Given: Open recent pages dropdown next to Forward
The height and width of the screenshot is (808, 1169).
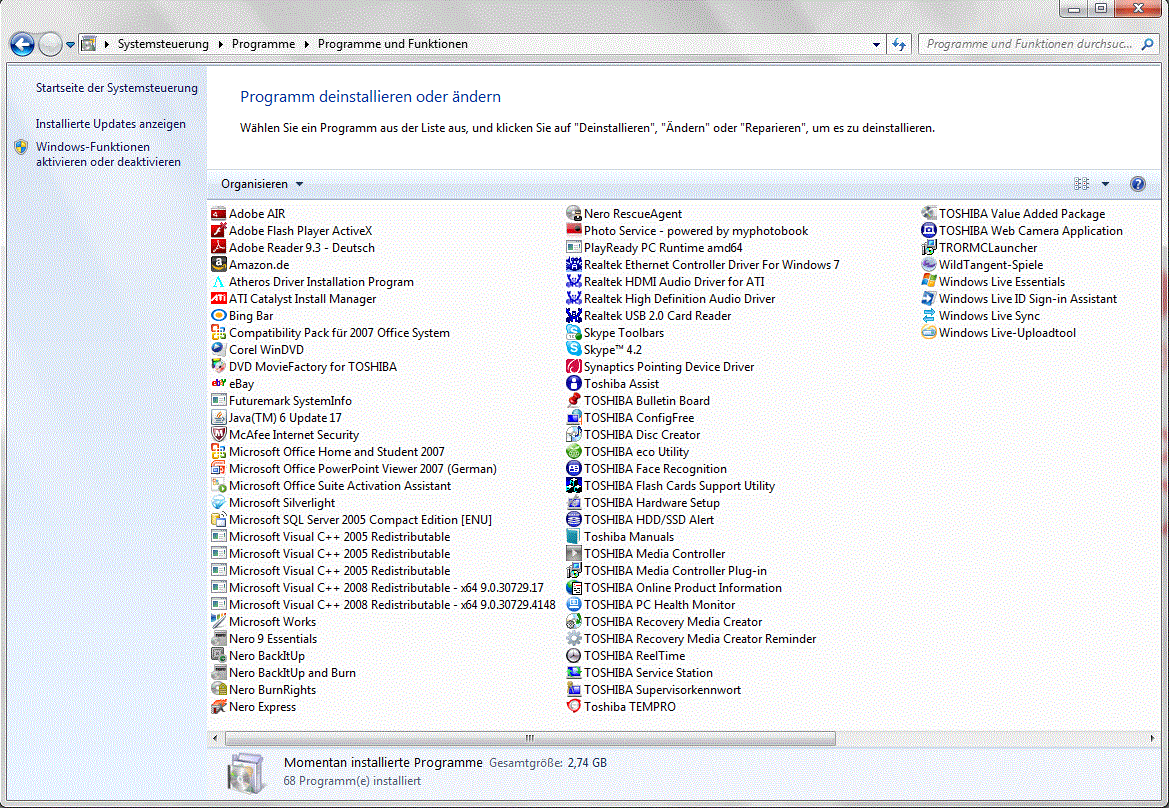Looking at the screenshot, I should pyautogui.click(x=70, y=45).
